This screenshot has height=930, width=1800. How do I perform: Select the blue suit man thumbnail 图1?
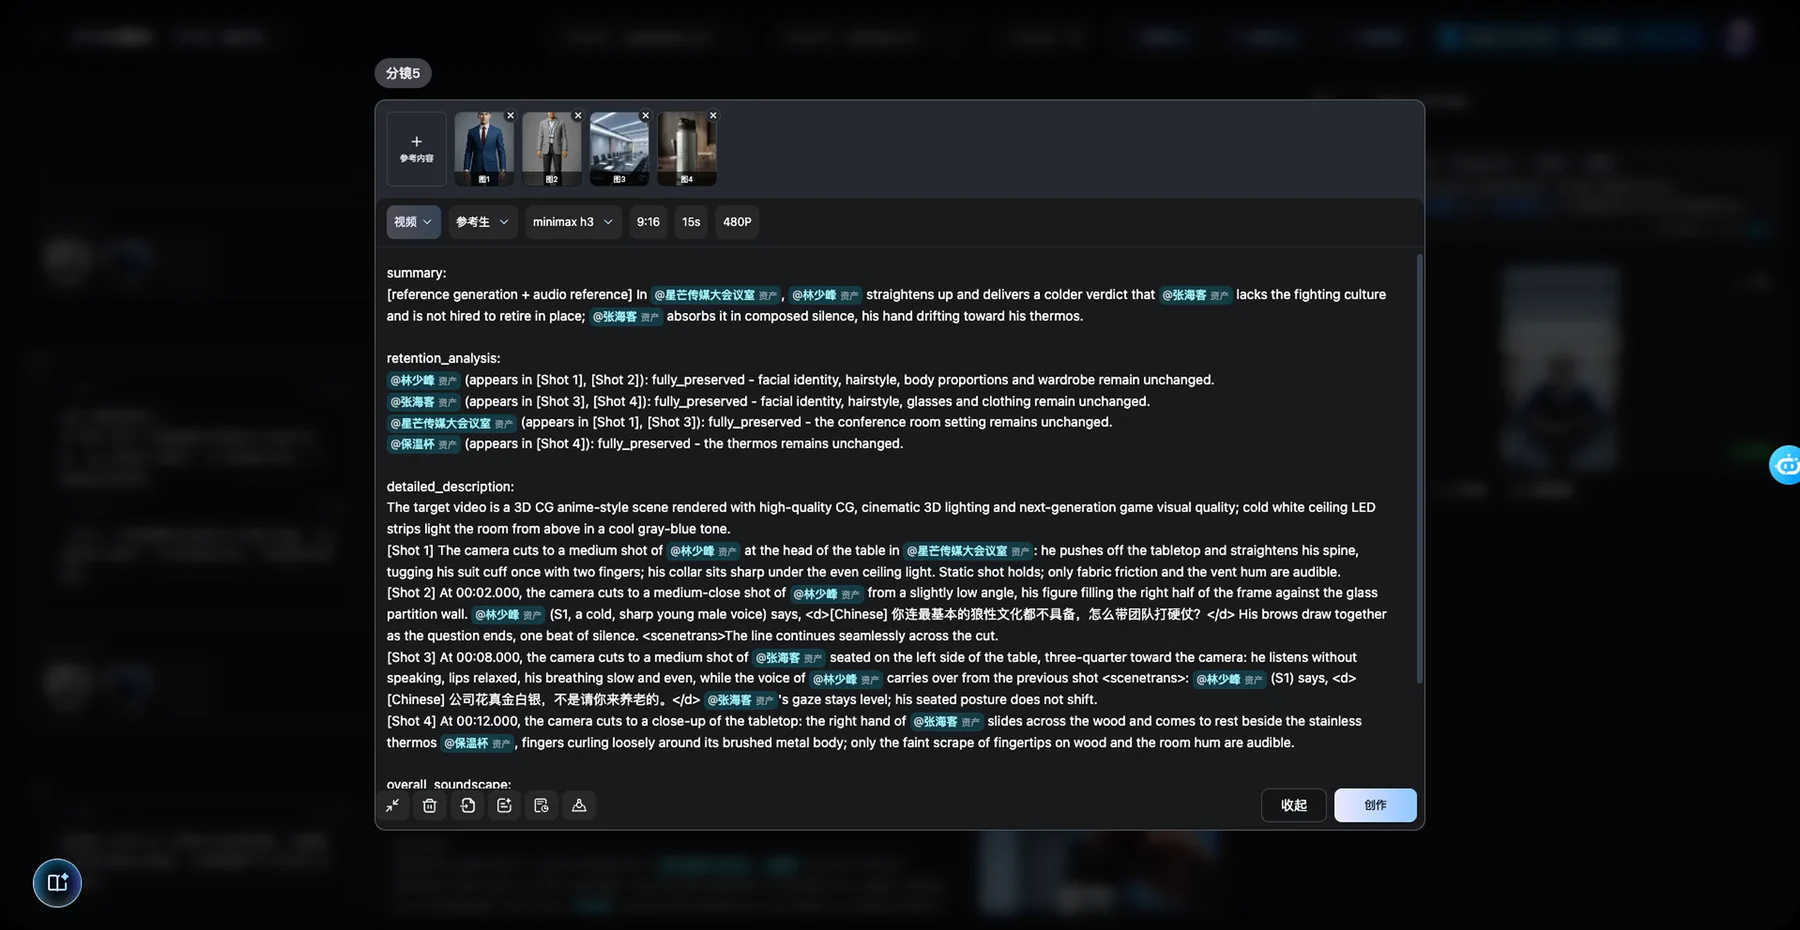tap(484, 149)
